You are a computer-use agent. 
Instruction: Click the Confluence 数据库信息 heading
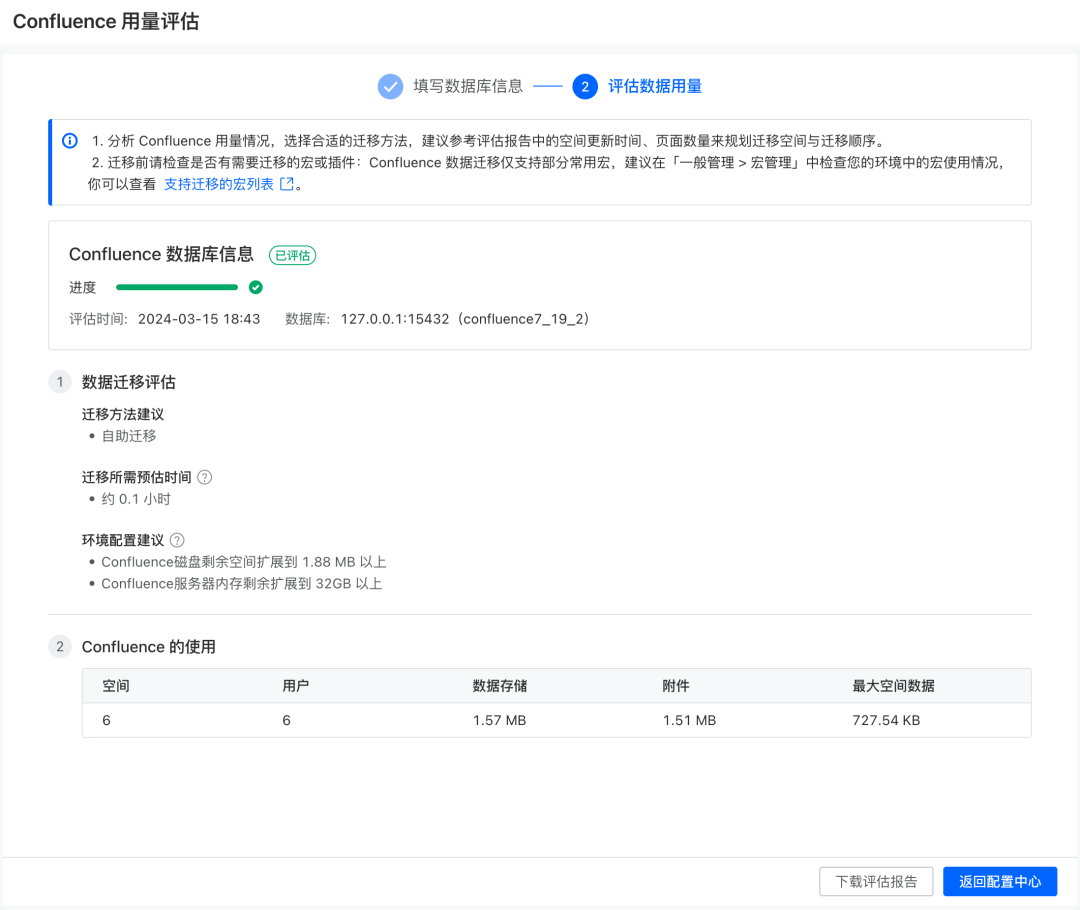[161, 254]
